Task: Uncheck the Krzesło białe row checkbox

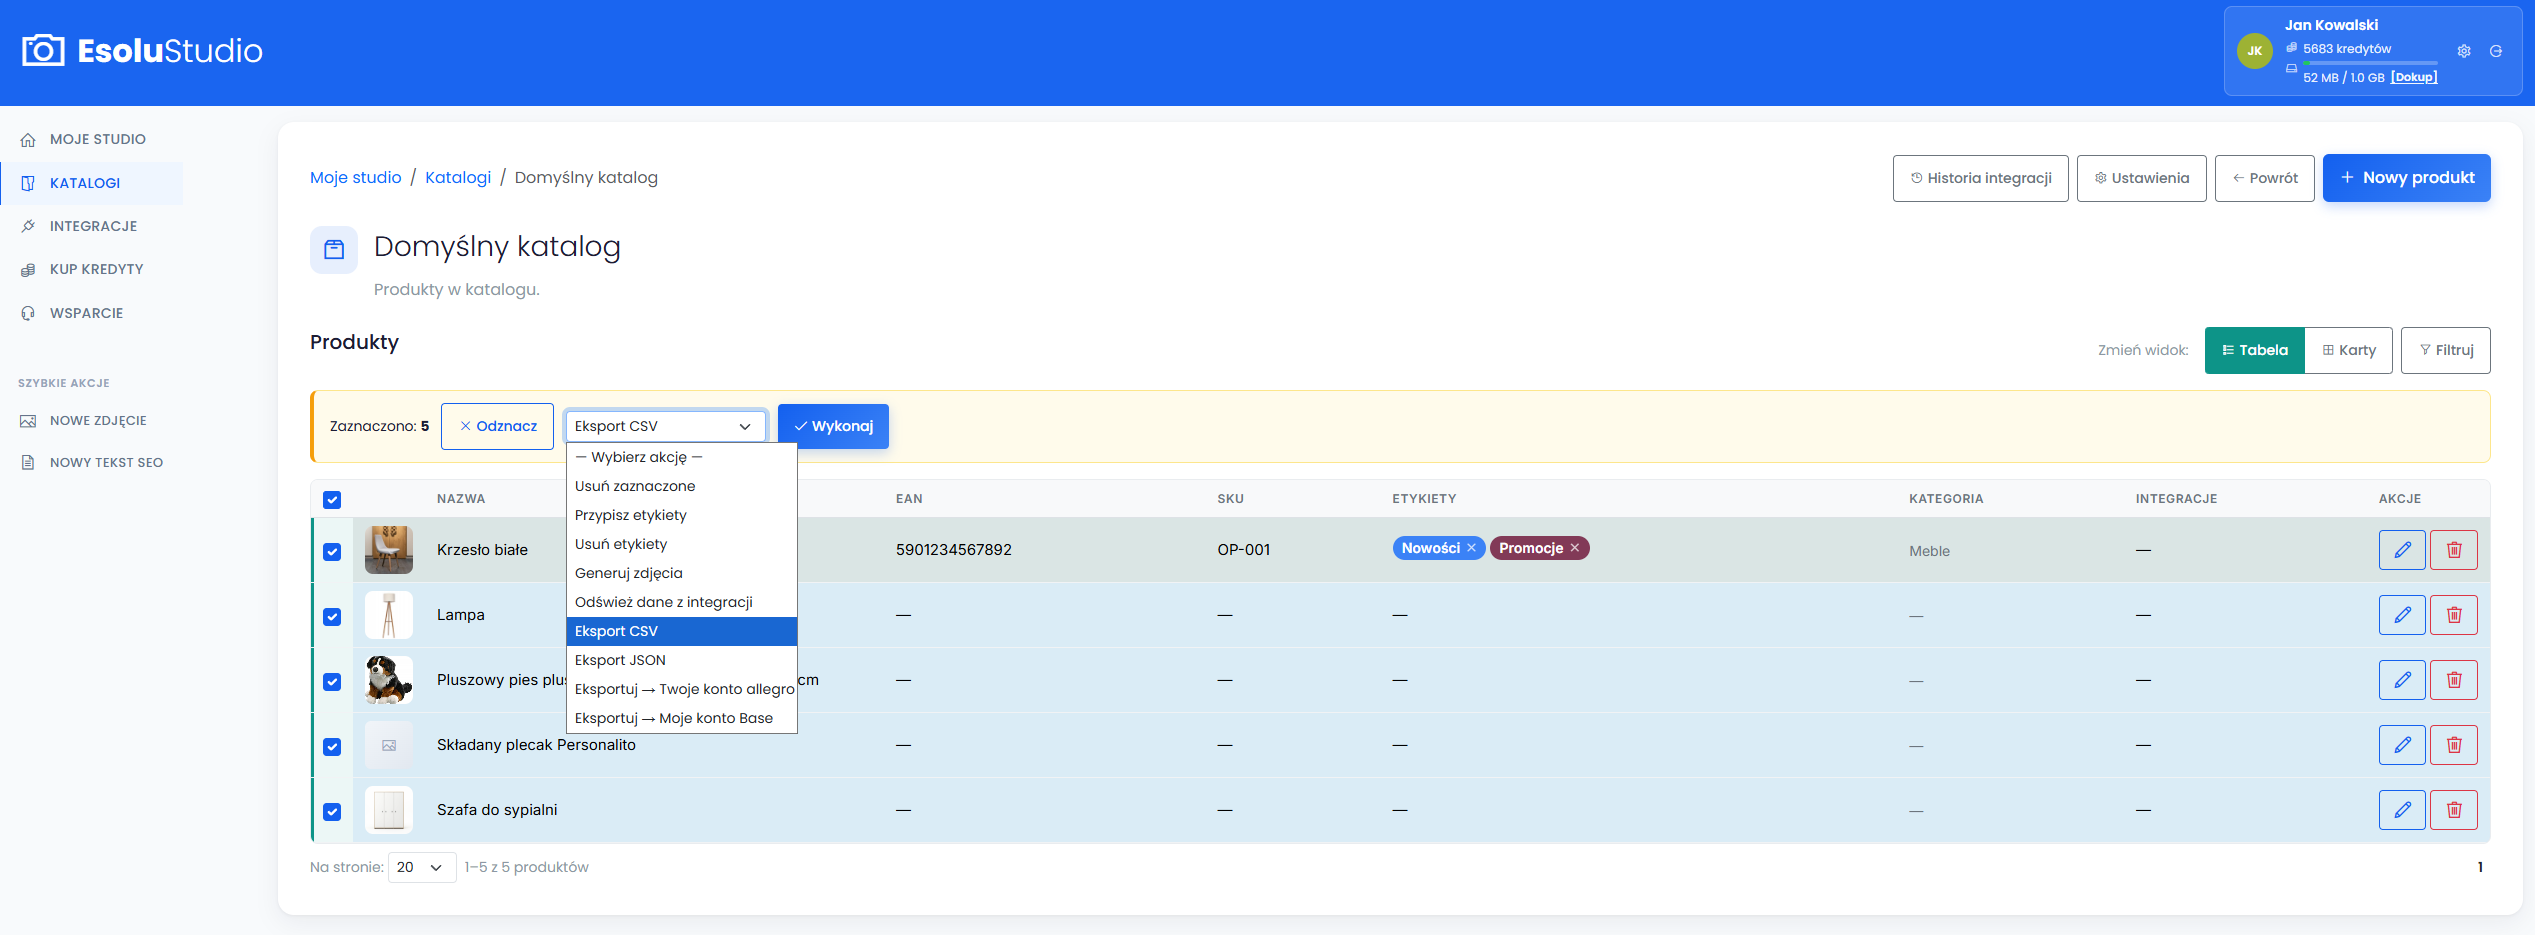Action: [332, 552]
